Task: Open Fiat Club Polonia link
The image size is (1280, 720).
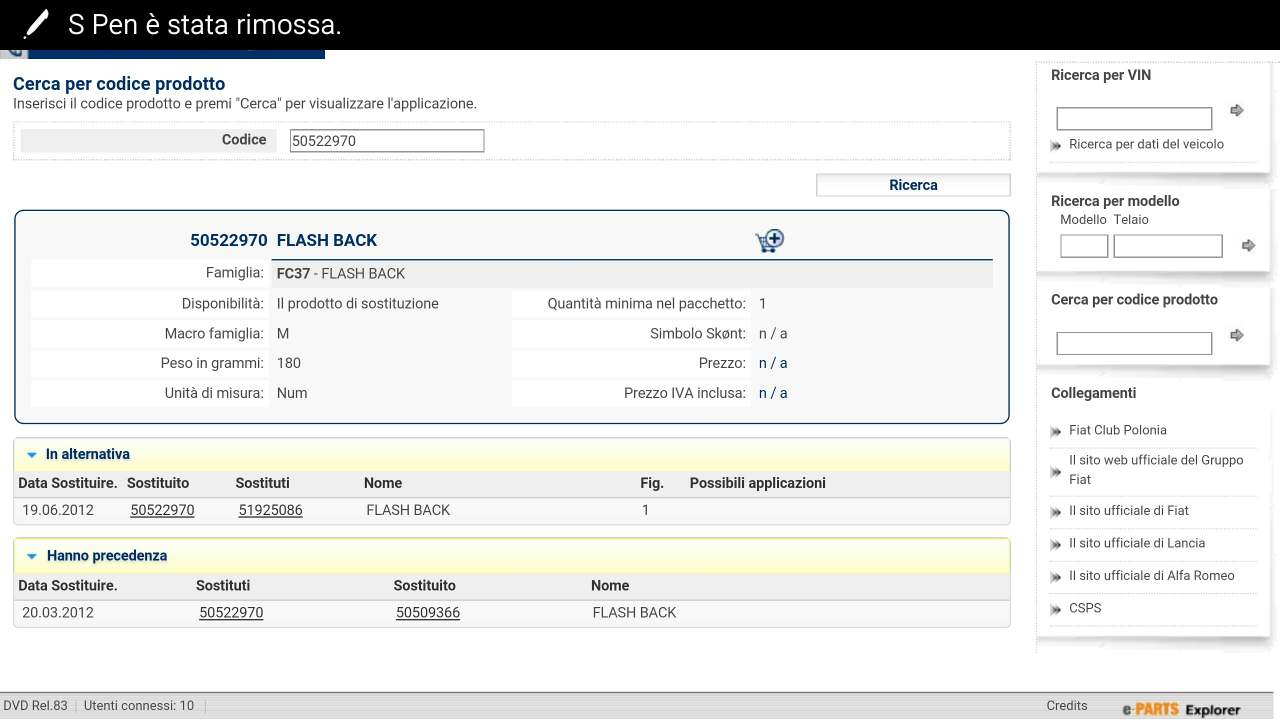Action: (1118, 430)
